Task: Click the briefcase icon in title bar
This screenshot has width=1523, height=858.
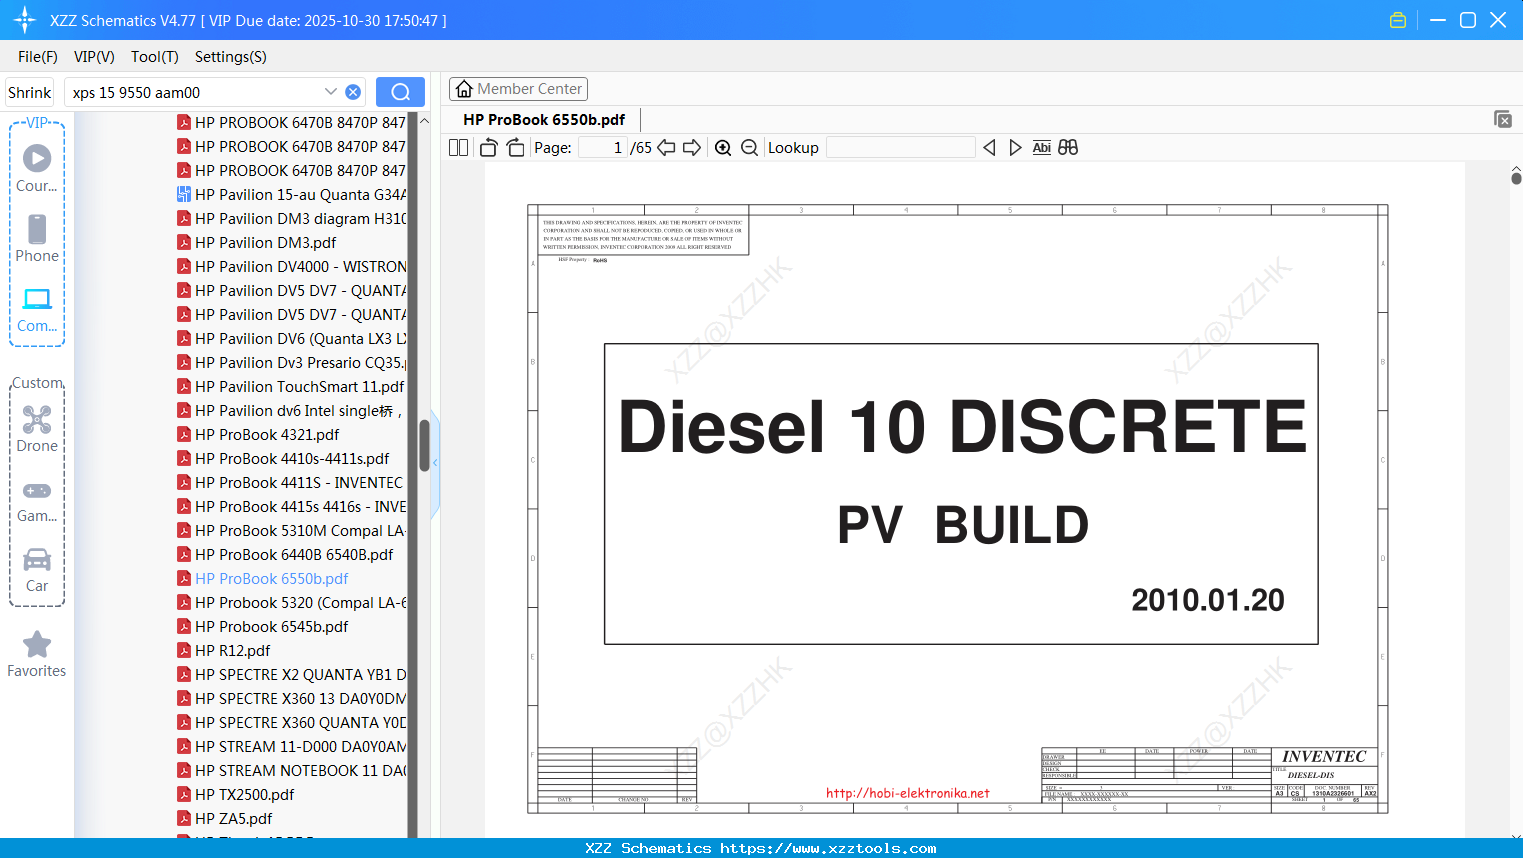Action: coord(1398,20)
